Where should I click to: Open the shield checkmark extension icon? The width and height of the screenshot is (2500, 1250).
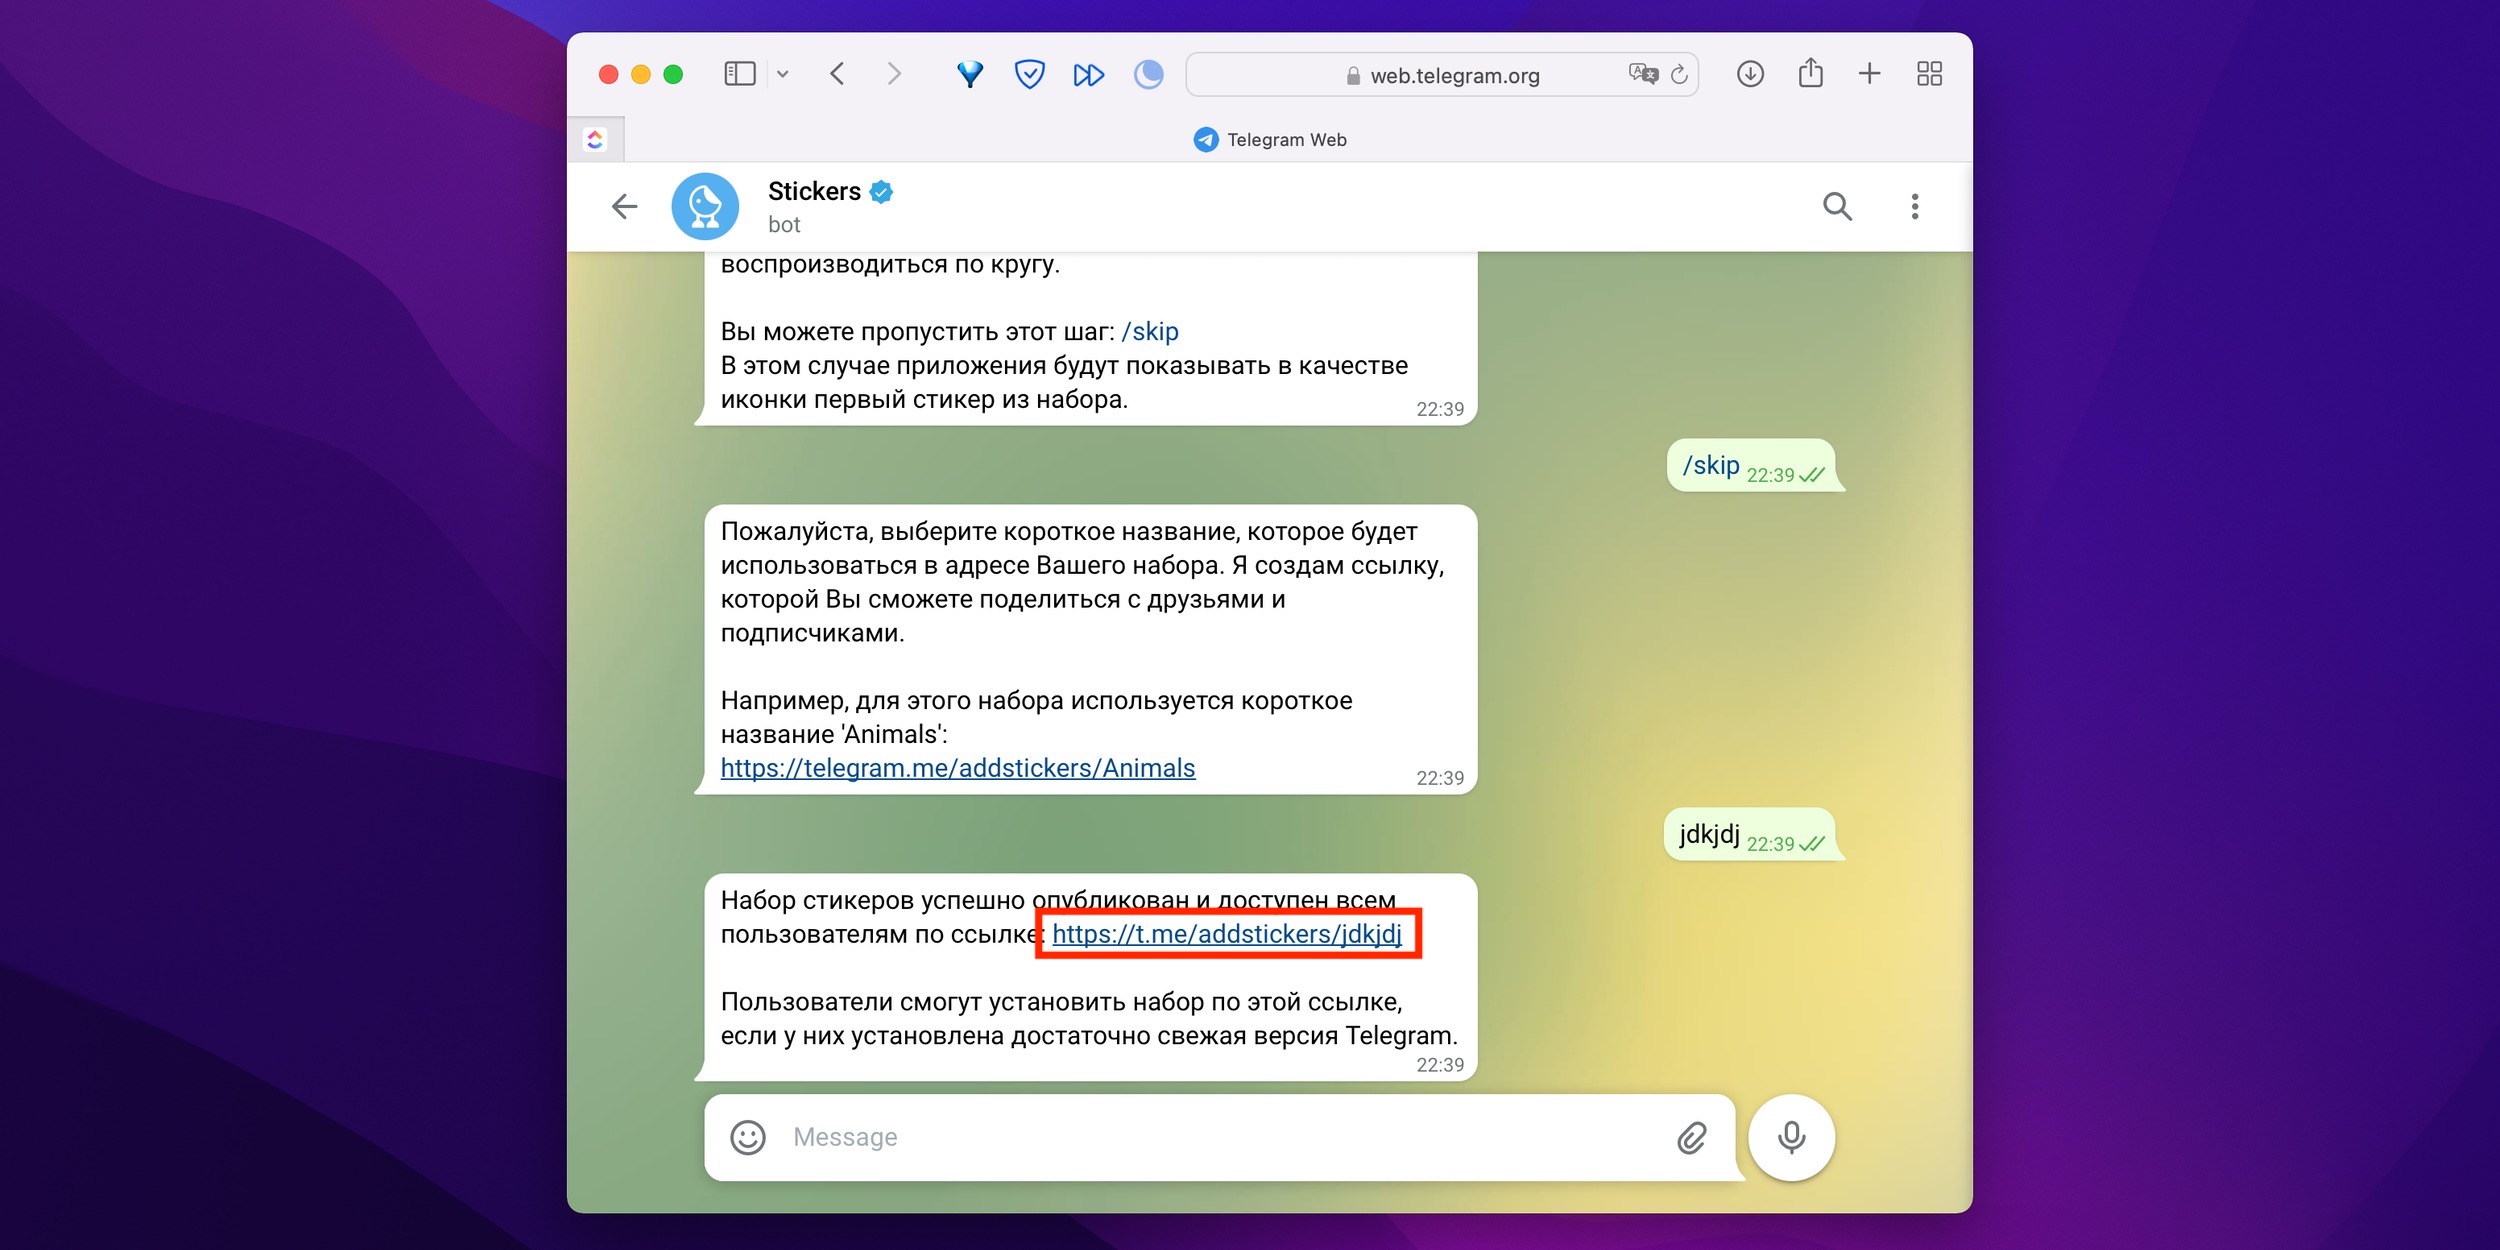tap(1029, 74)
